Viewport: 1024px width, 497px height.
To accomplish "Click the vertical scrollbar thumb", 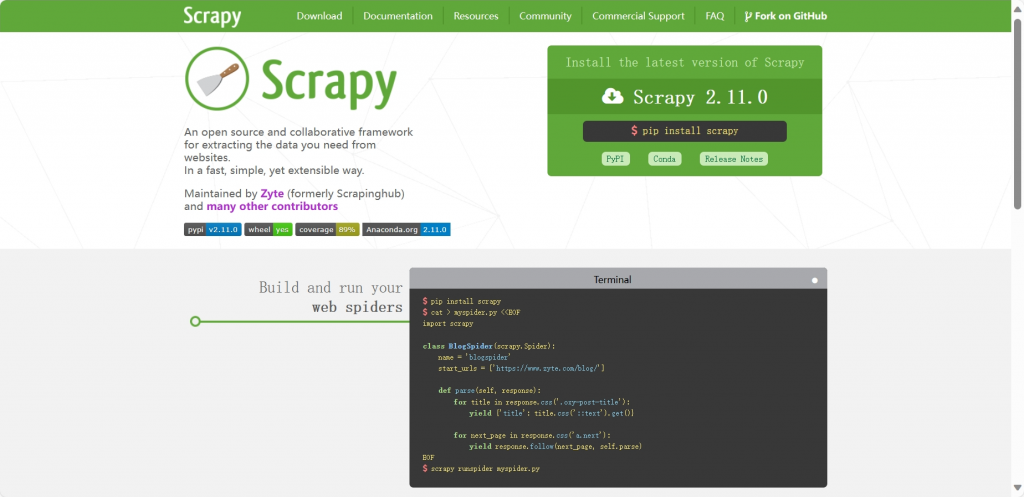I will (1017, 113).
